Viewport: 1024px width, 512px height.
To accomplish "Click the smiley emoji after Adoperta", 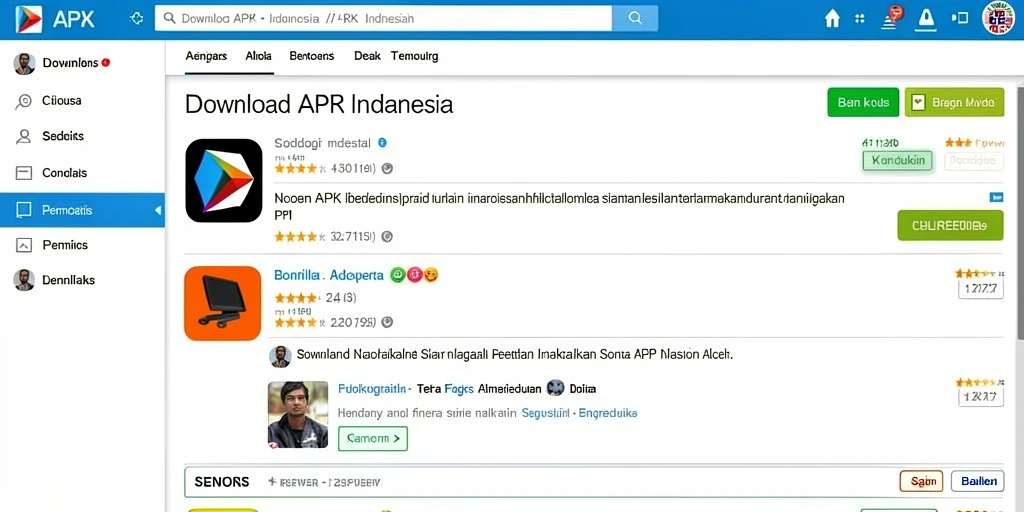I will [x=430, y=275].
